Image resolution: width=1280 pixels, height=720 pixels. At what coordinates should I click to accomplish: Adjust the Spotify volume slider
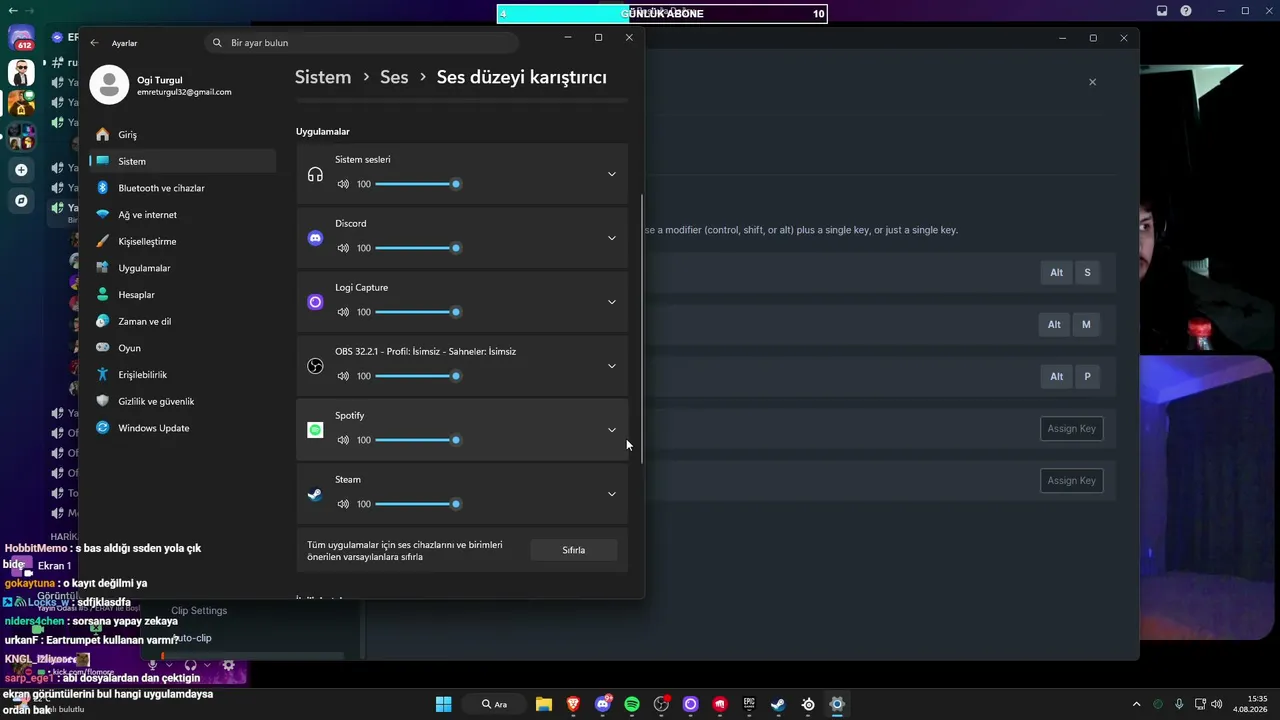tap(418, 440)
